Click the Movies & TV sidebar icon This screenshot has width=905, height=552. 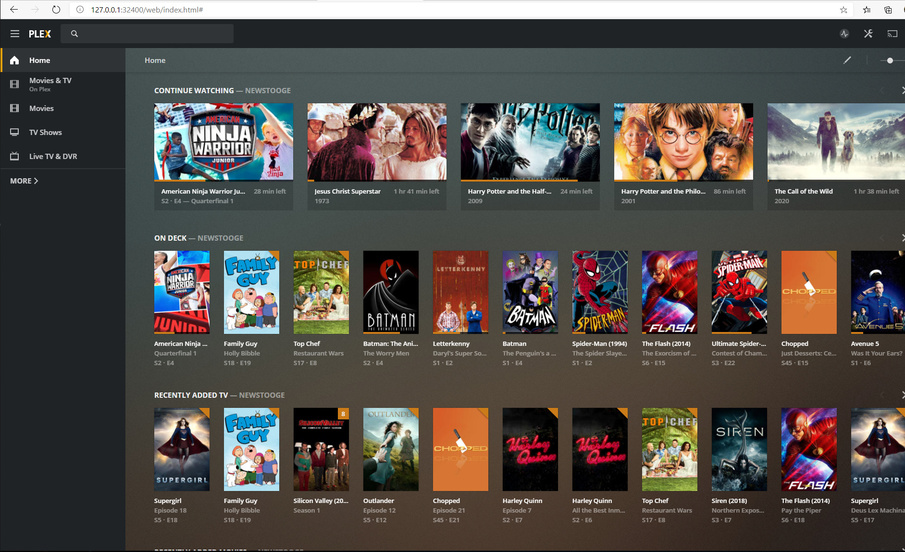click(14, 84)
